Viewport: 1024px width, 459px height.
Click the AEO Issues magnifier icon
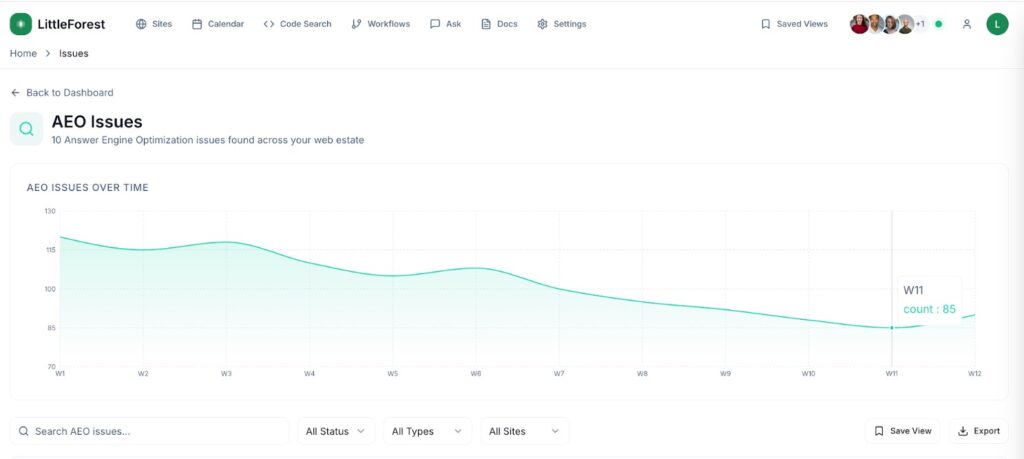point(26,129)
